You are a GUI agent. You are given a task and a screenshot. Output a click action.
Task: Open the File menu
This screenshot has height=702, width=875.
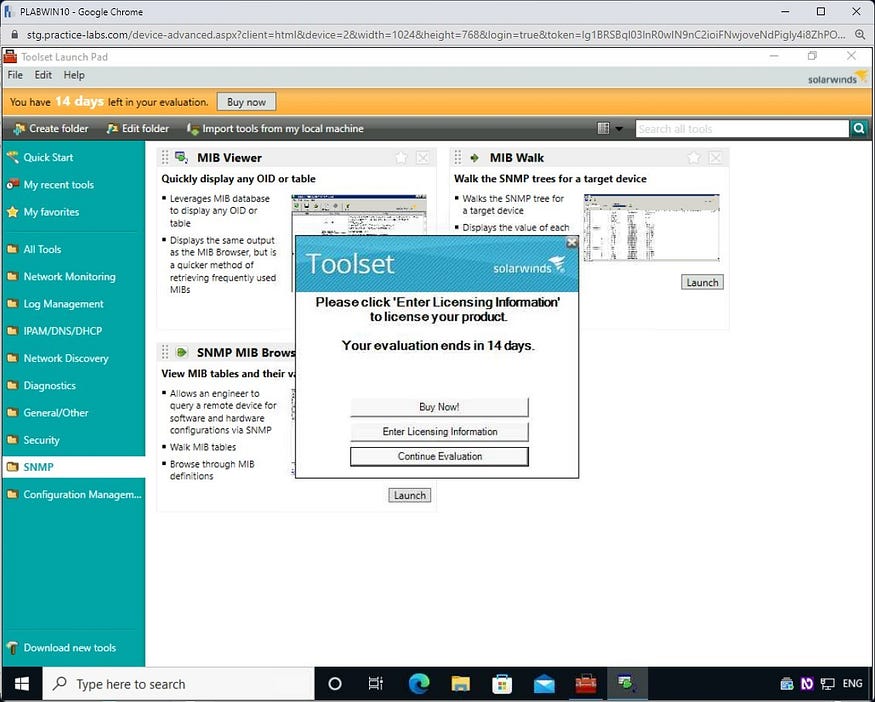[x=15, y=75]
